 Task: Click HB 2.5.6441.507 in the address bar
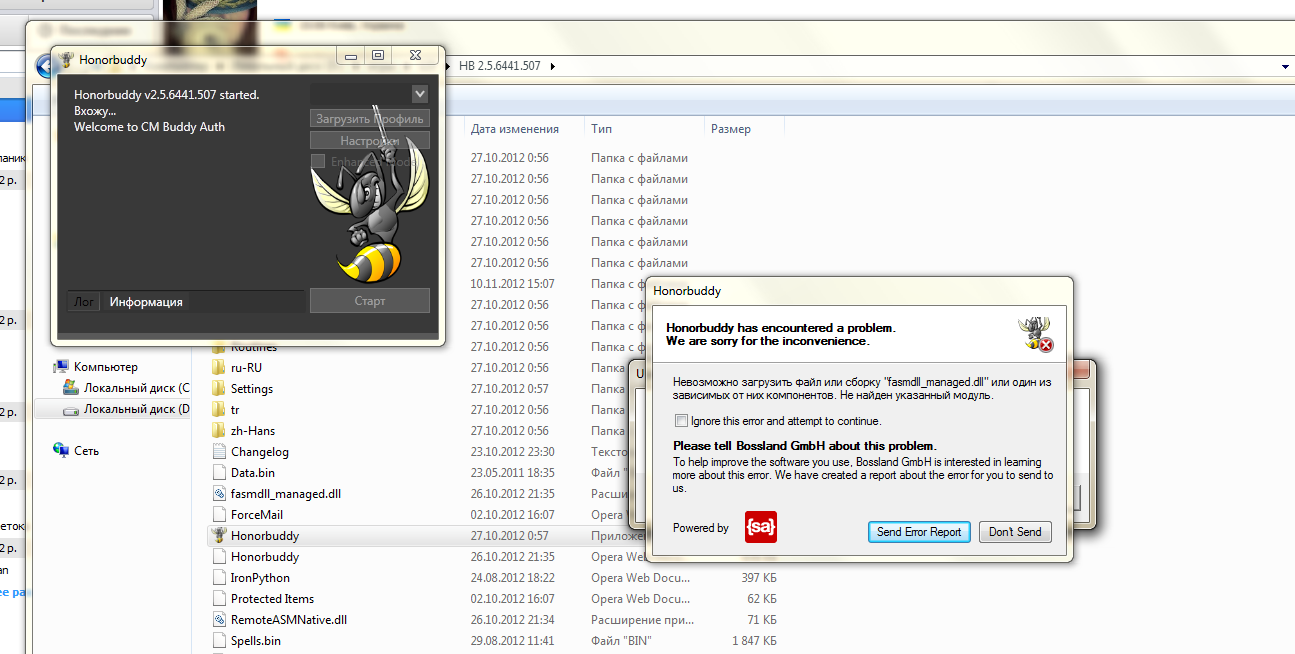tap(499, 66)
